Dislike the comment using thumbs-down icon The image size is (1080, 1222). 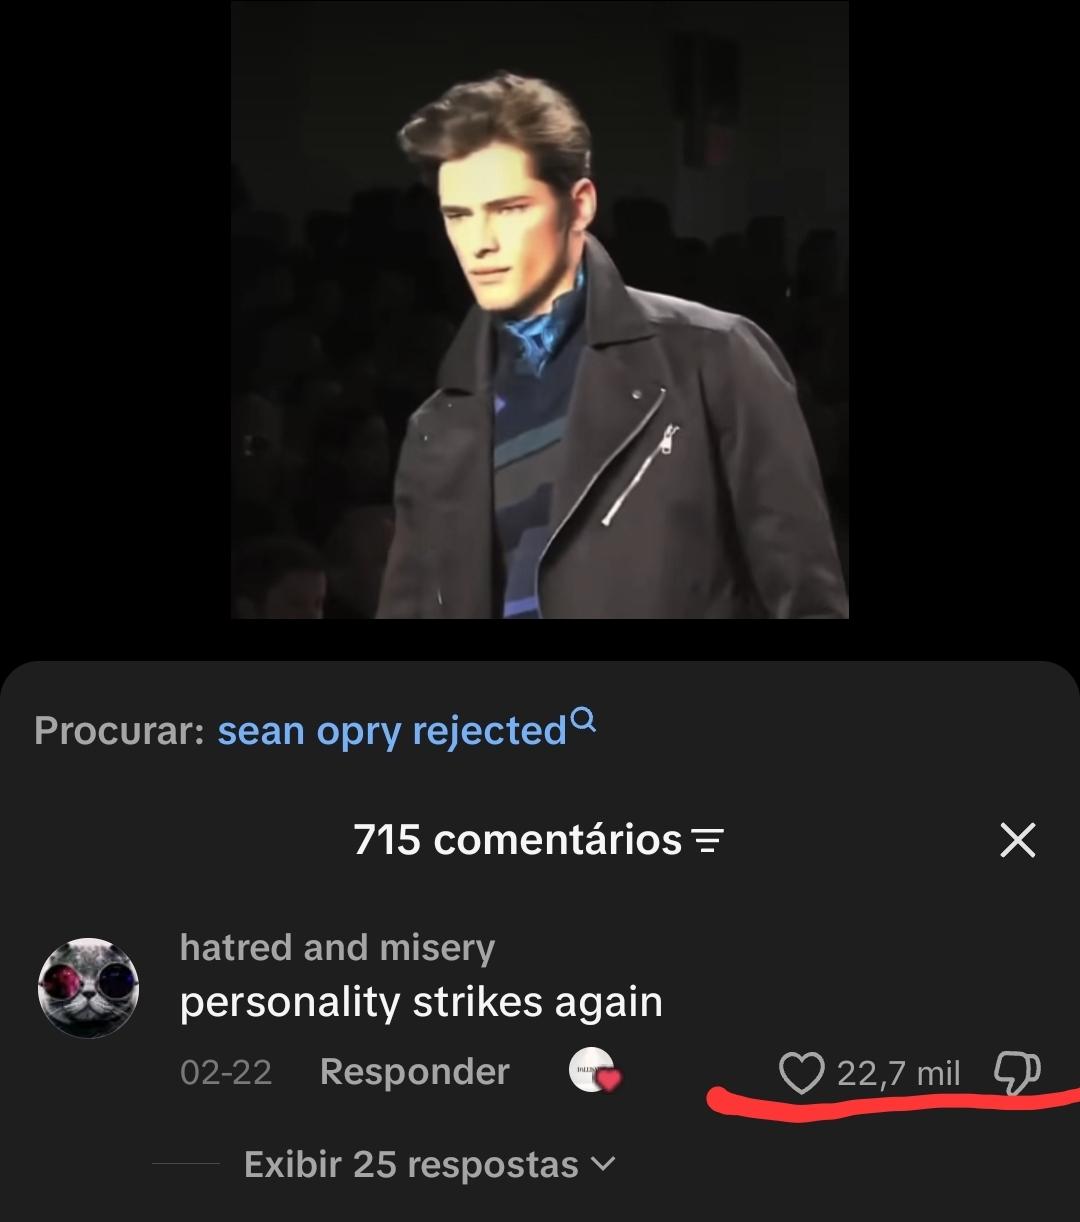[1017, 1073]
